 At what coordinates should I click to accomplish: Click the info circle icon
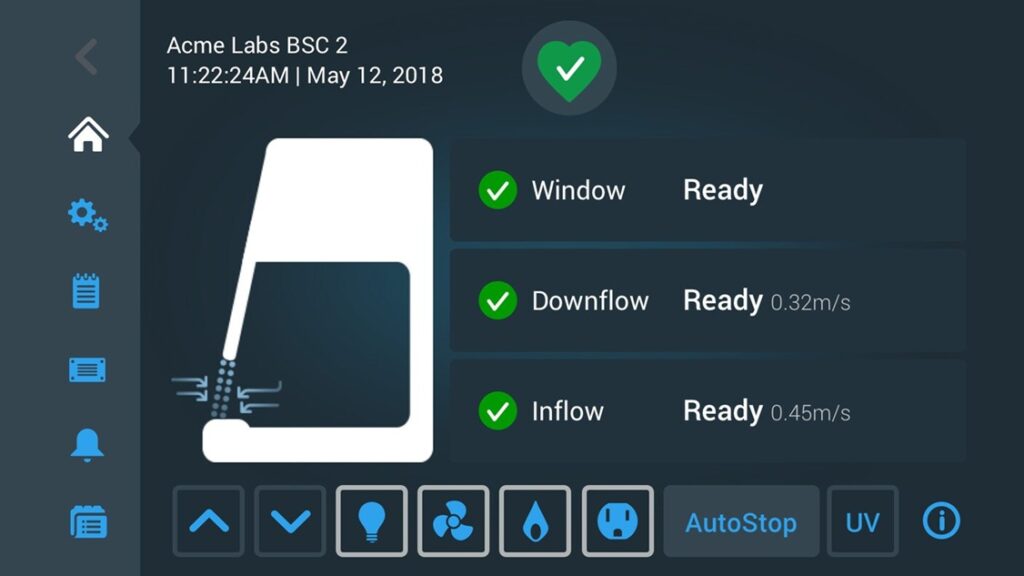click(x=941, y=520)
